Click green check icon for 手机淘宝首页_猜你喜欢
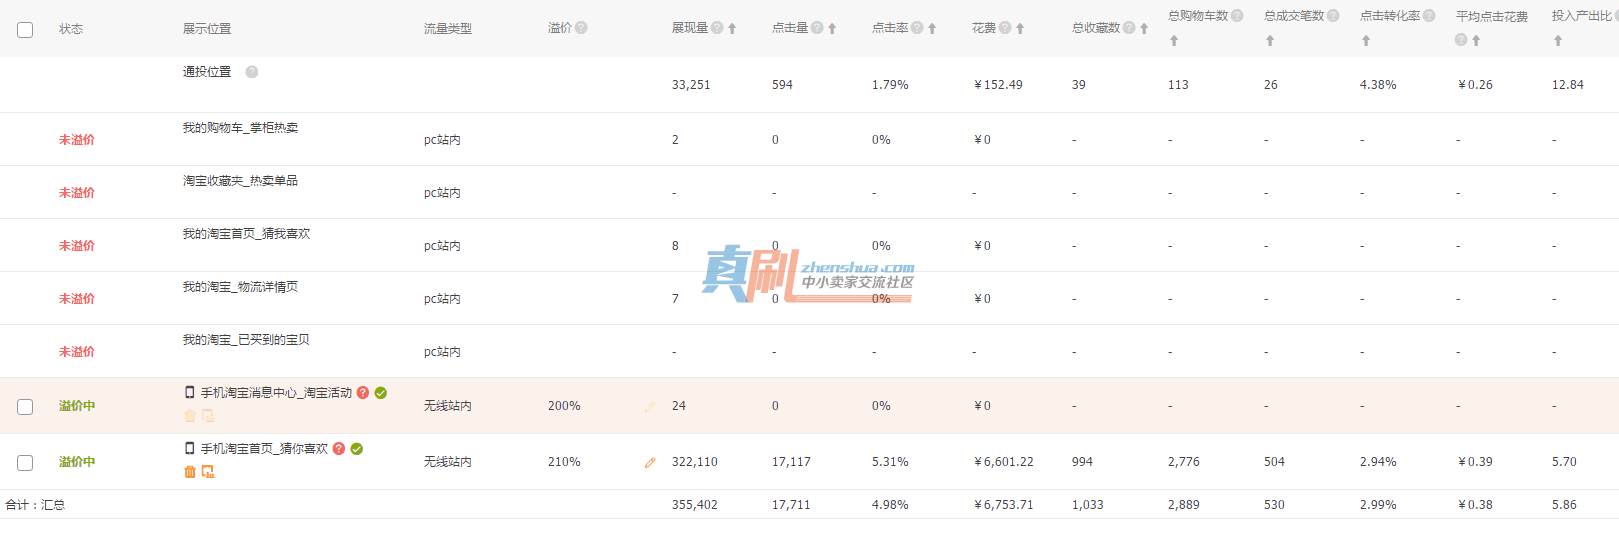 (357, 449)
